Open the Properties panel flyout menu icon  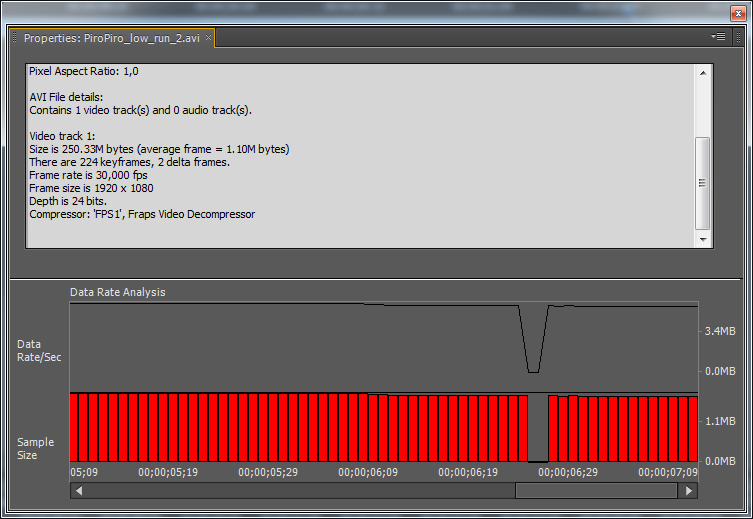point(718,37)
